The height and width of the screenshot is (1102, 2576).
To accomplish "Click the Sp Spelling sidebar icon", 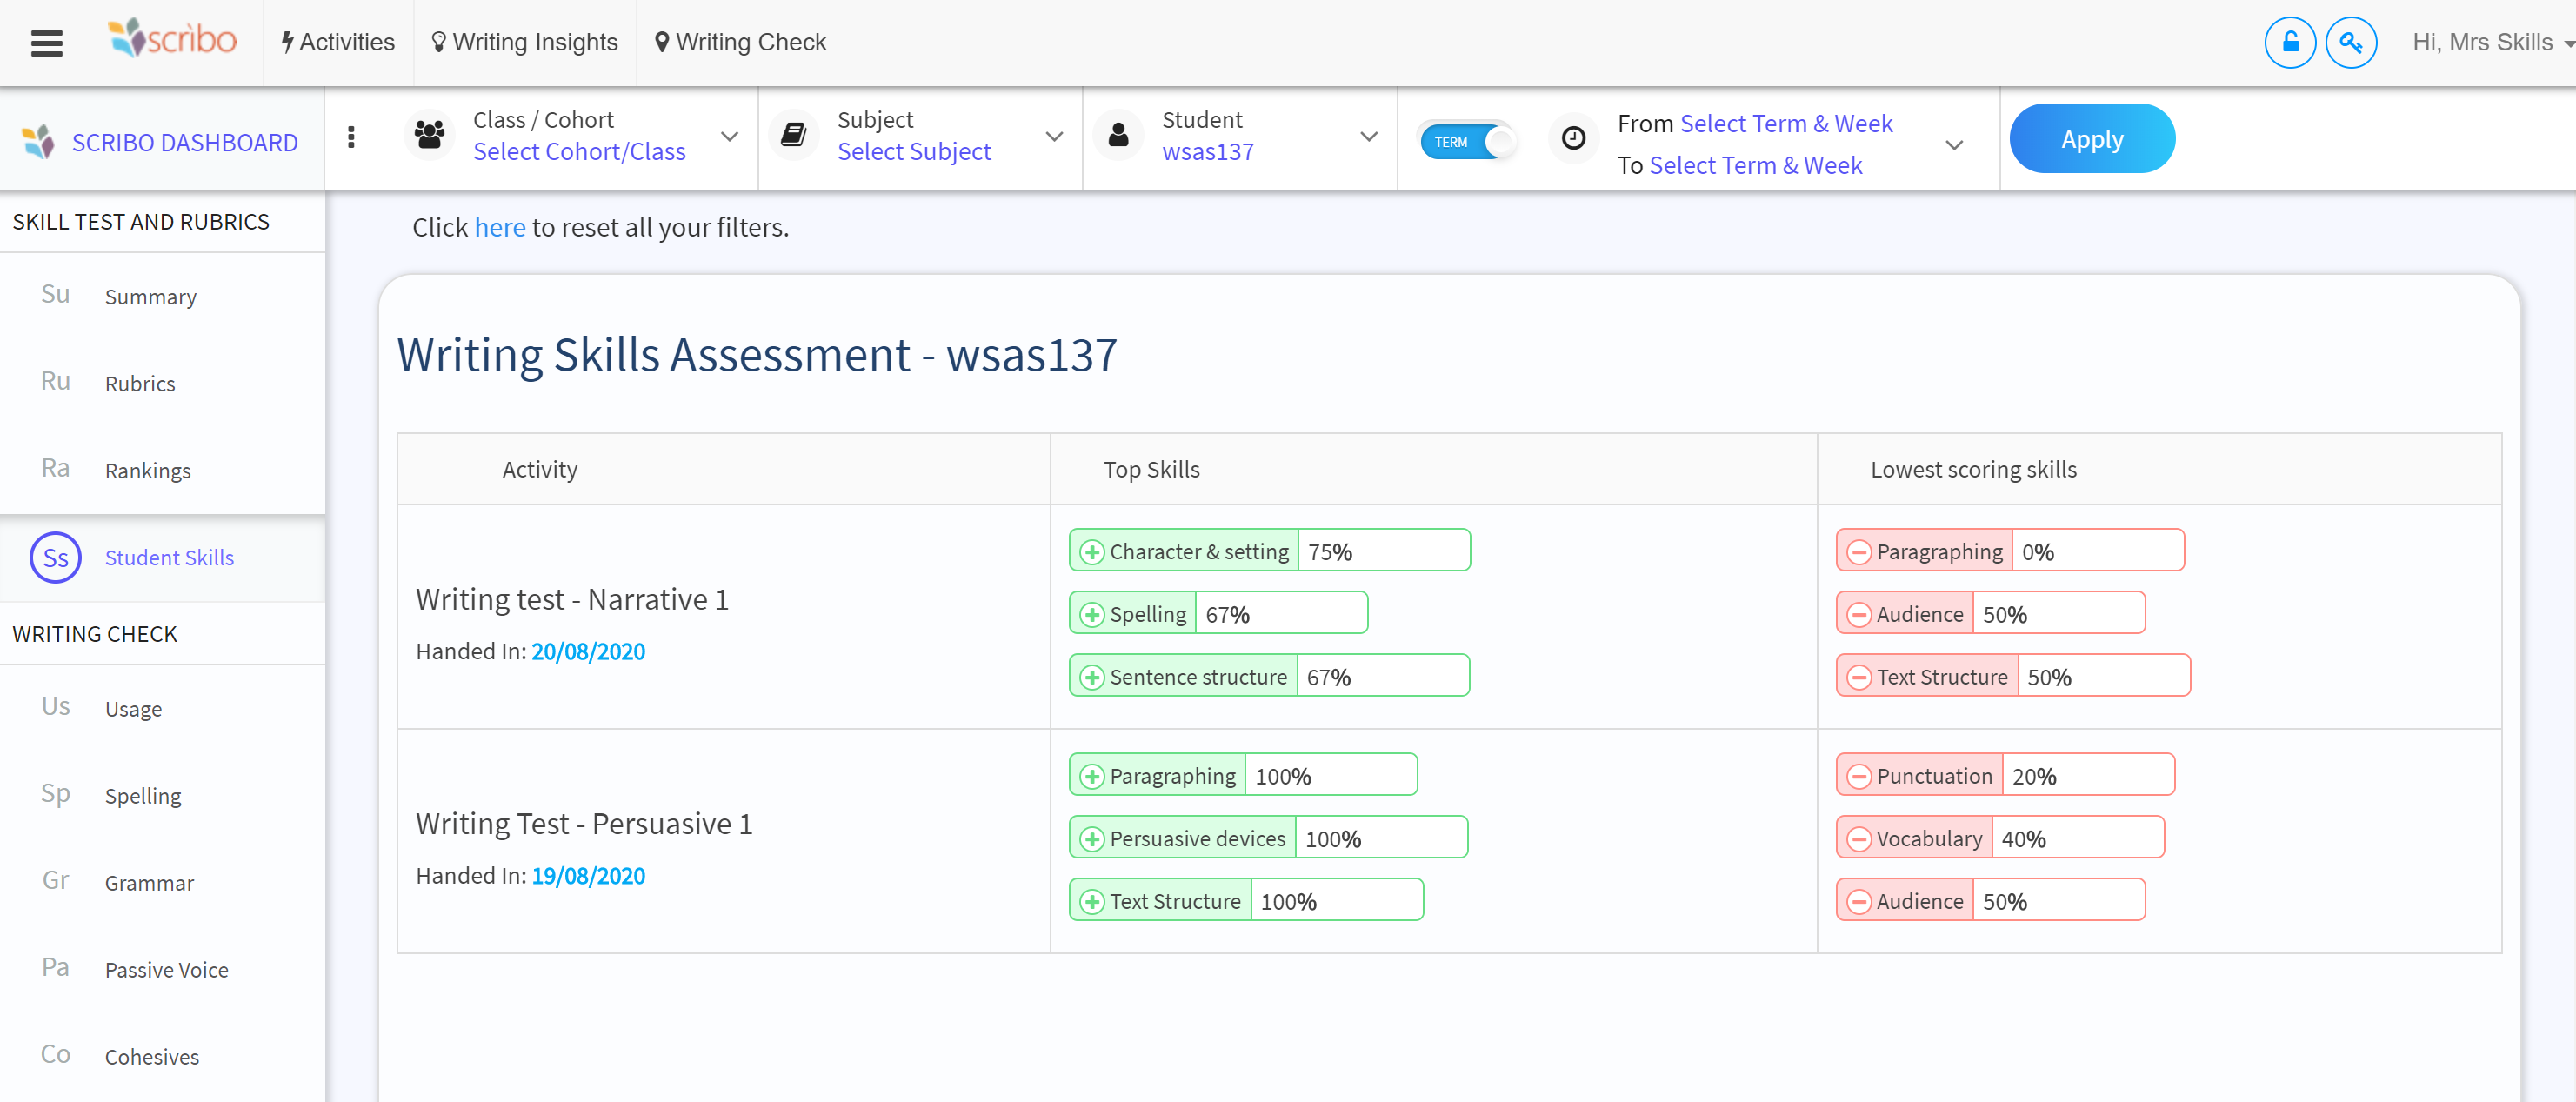I will click(x=56, y=793).
